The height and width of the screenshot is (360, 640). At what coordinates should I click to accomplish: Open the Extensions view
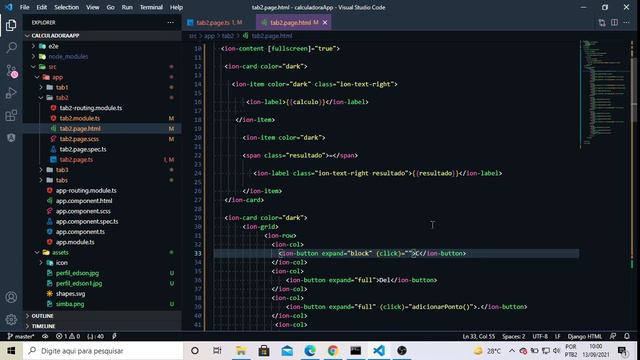(x=11, y=116)
